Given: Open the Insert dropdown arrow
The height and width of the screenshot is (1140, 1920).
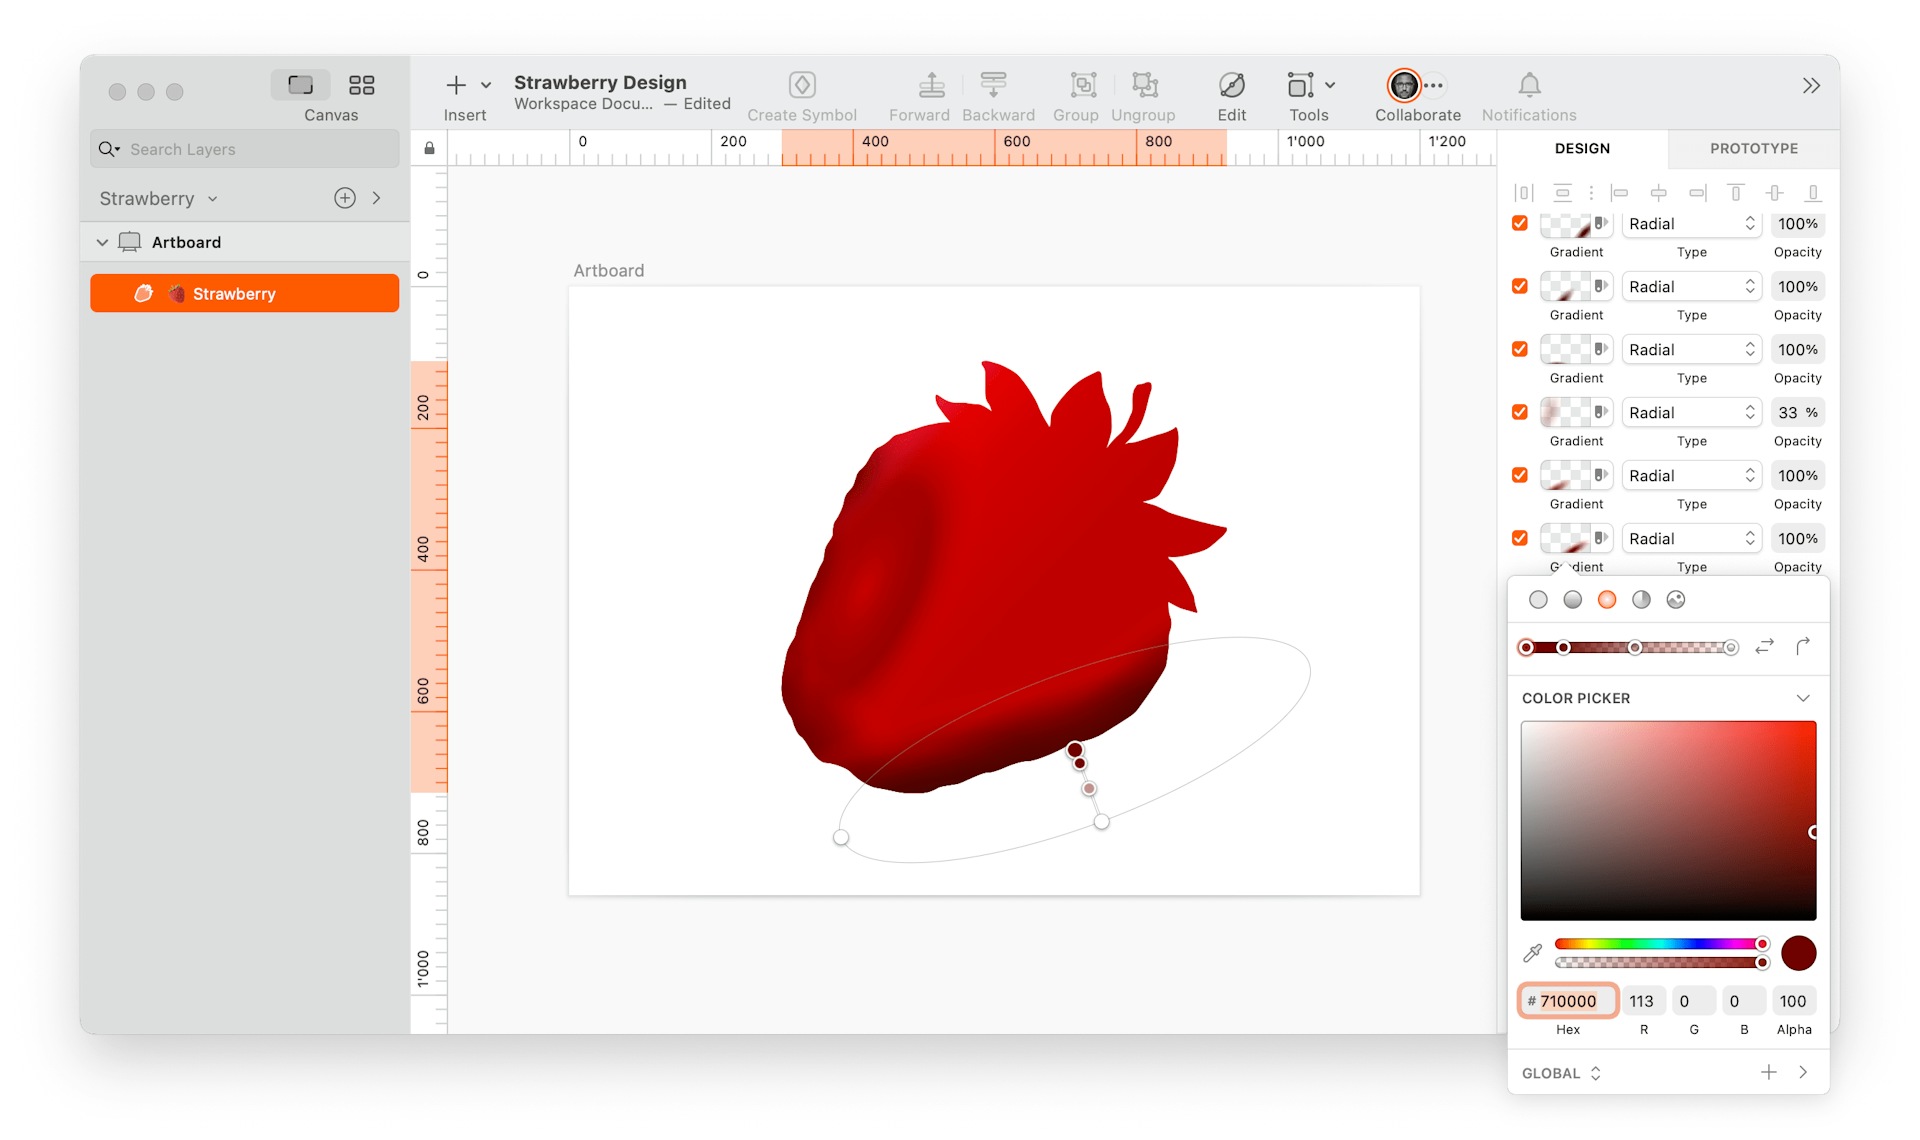Looking at the screenshot, I should 486,85.
